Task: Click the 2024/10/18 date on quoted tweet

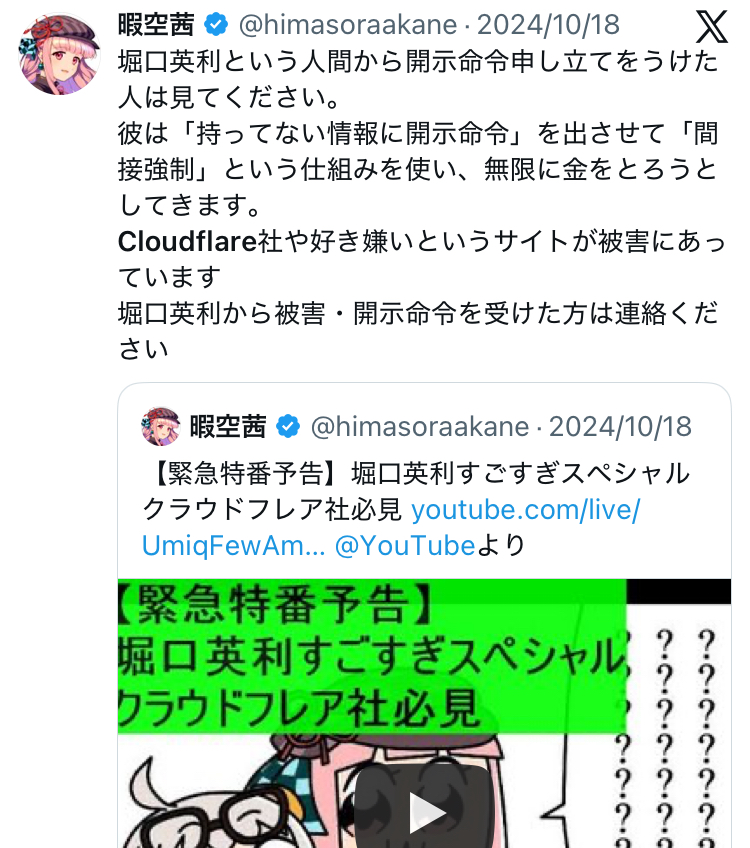Action: [620, 427]
